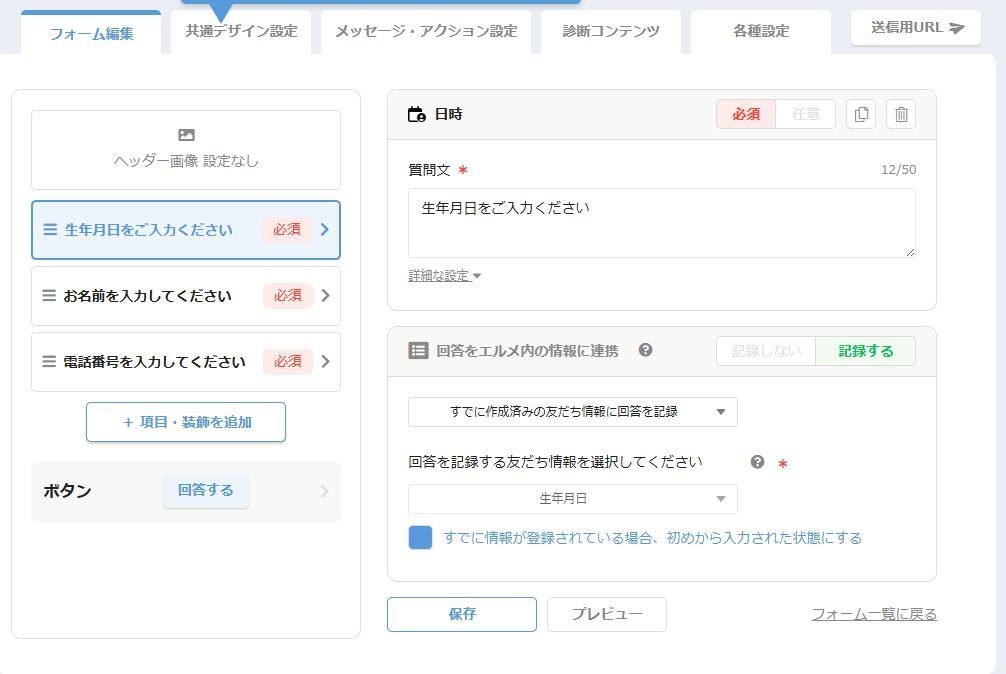This screenshot has width=1006, height=674.
Task: Expand chevron of 生年月日をご入力ください item
Action: pyautogui.click(x=325, y=230)
